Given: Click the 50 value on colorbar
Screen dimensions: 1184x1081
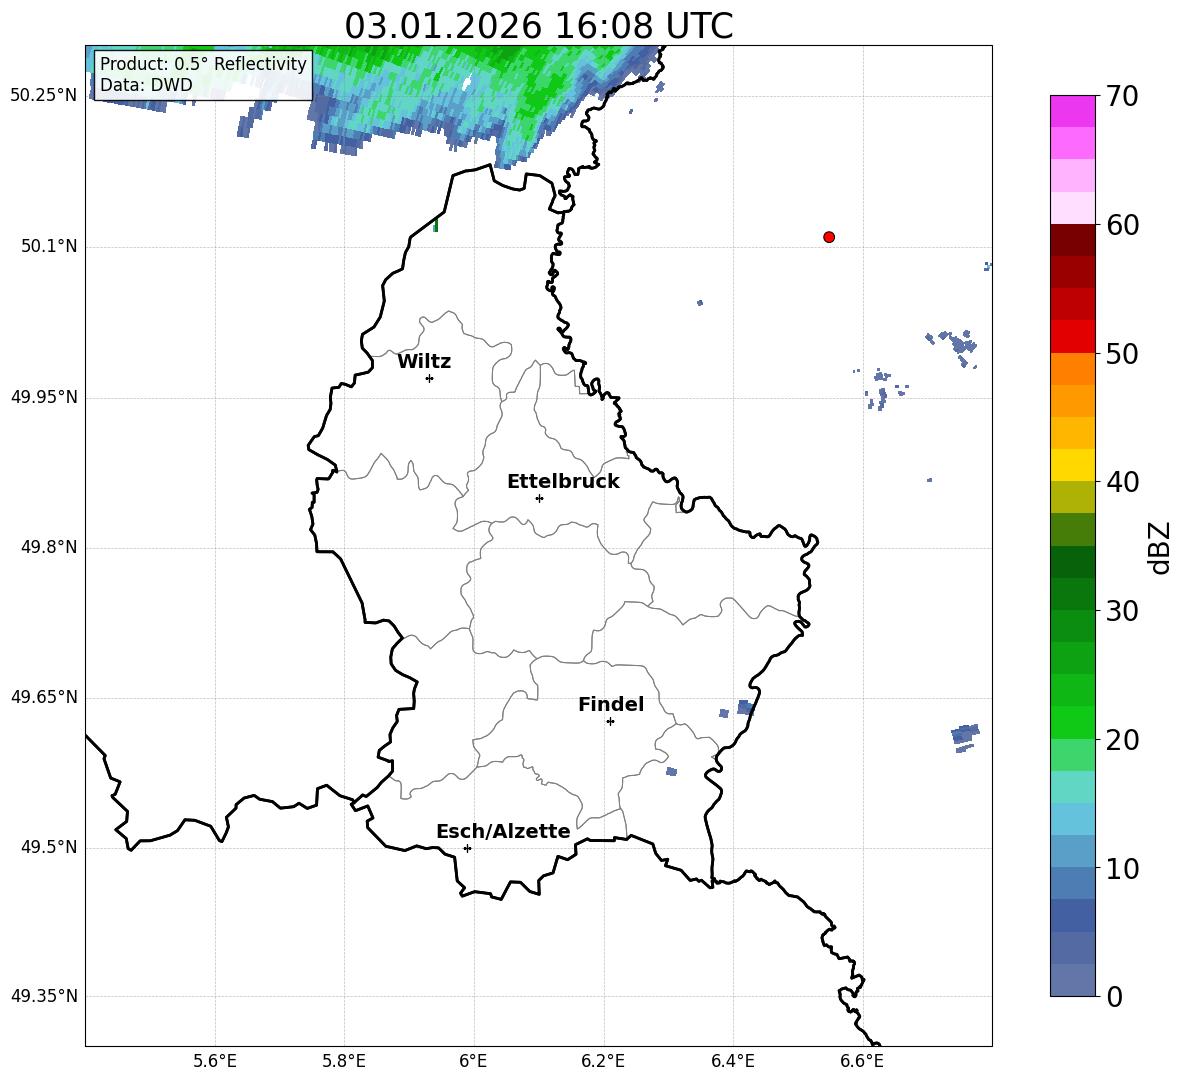Looking at the screenshot, I should coord(1122,353).
